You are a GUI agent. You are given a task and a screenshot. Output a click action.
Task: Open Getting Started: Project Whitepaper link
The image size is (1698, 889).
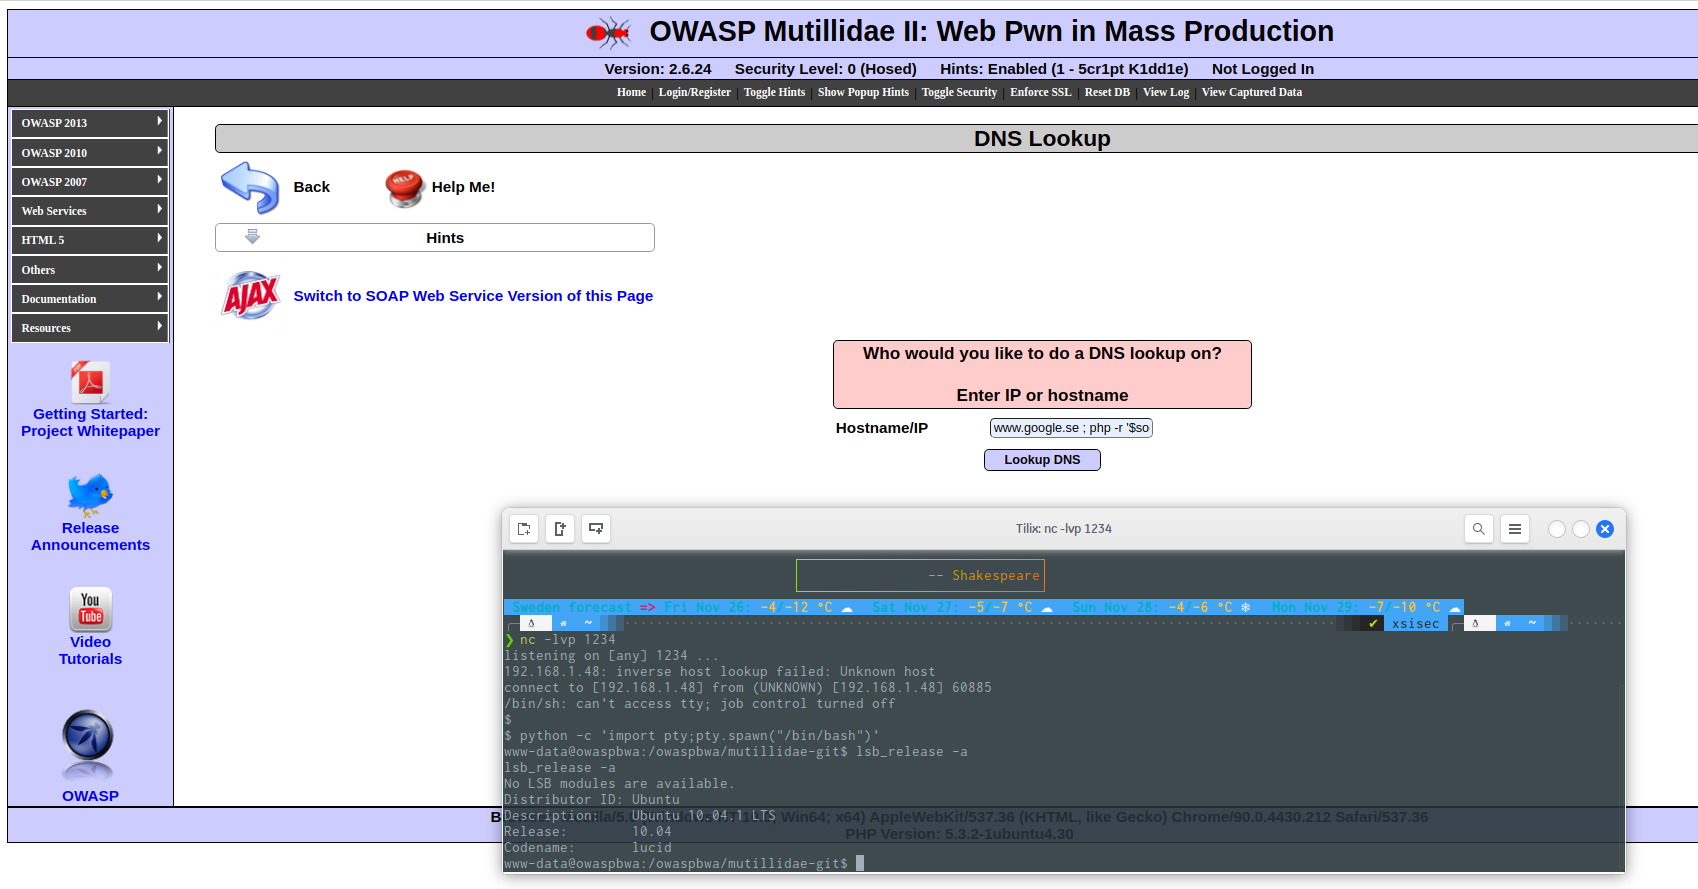(90, 423)
